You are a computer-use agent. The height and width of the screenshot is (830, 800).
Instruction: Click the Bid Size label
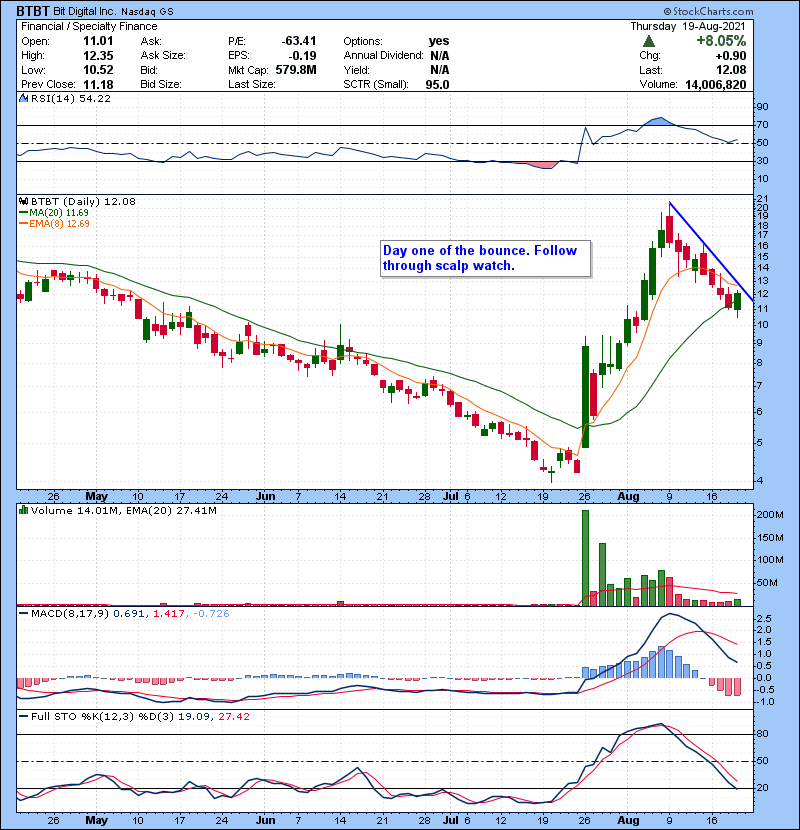[x=161, y=85]
